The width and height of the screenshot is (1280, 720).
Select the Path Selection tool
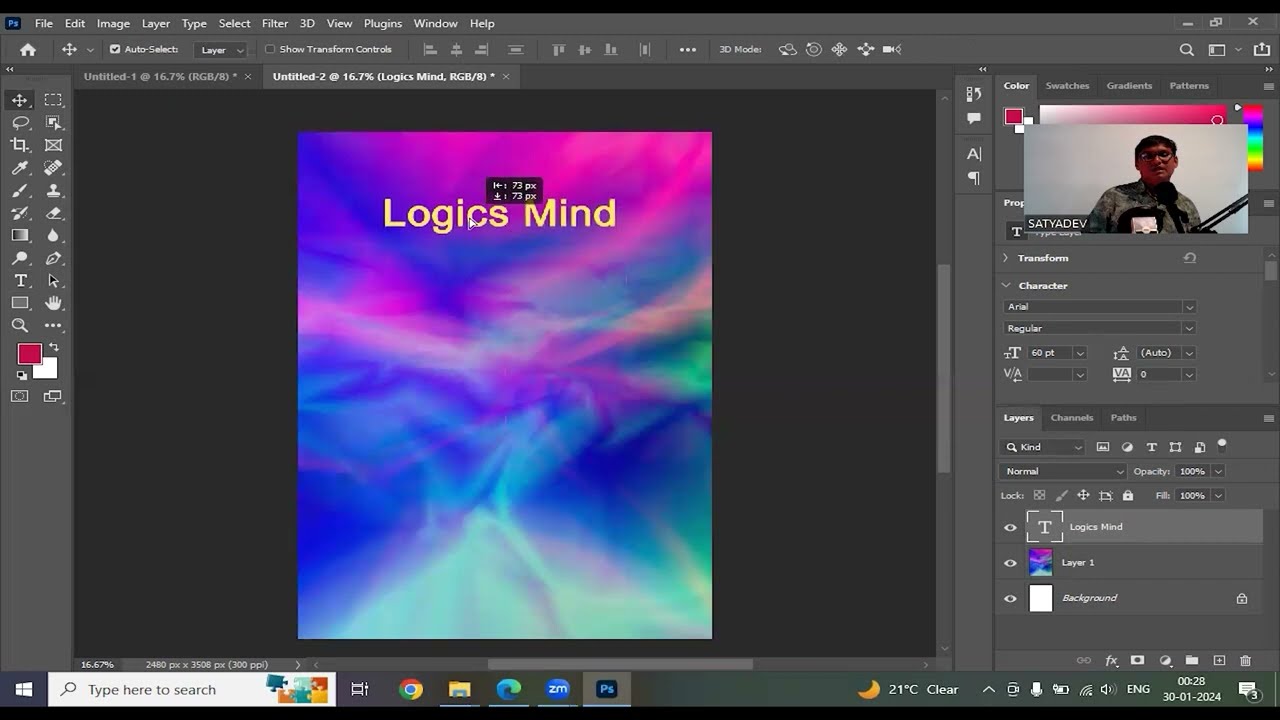pos(53,281)
